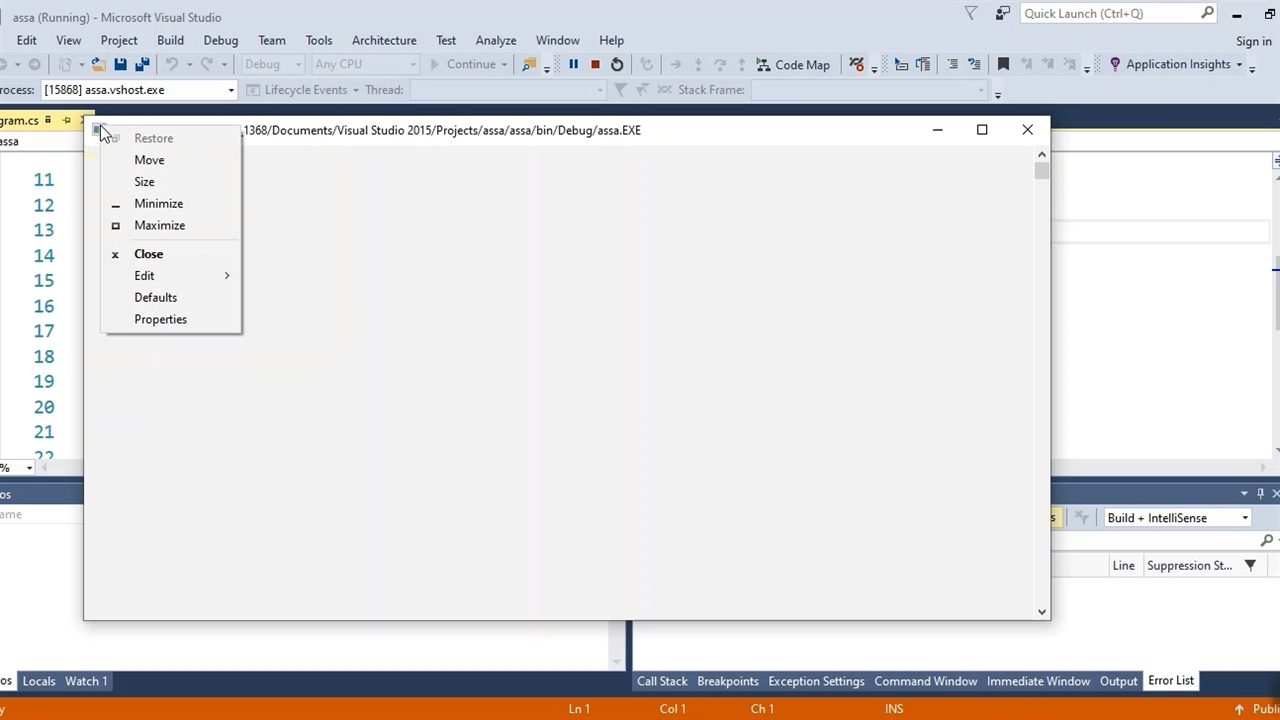This screenshot has width=1280, height=720.
Task: Click the Save All toolbar icon
Action: tap(142, 64)
